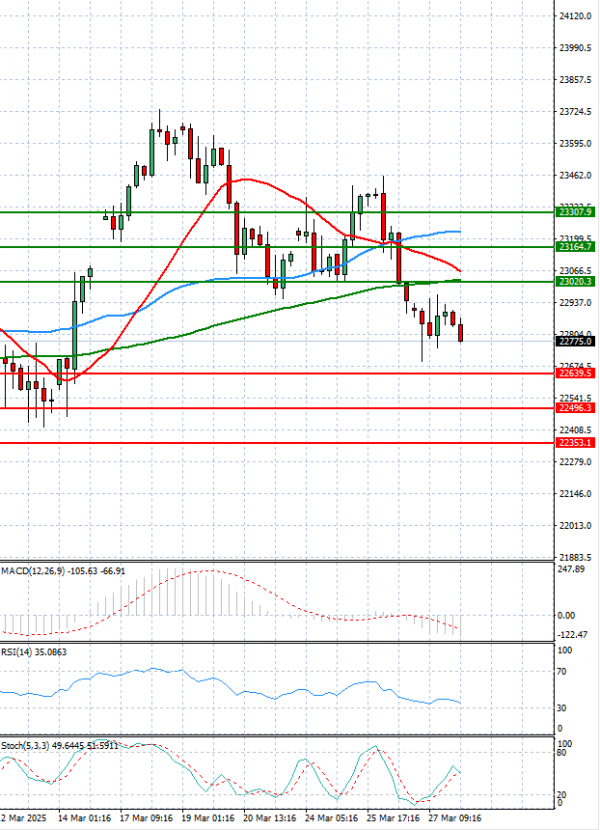This screenshot has height=830, width=600.
Task: Click the green 23307.9 horizontal resistance line
Action: point(277,212)
